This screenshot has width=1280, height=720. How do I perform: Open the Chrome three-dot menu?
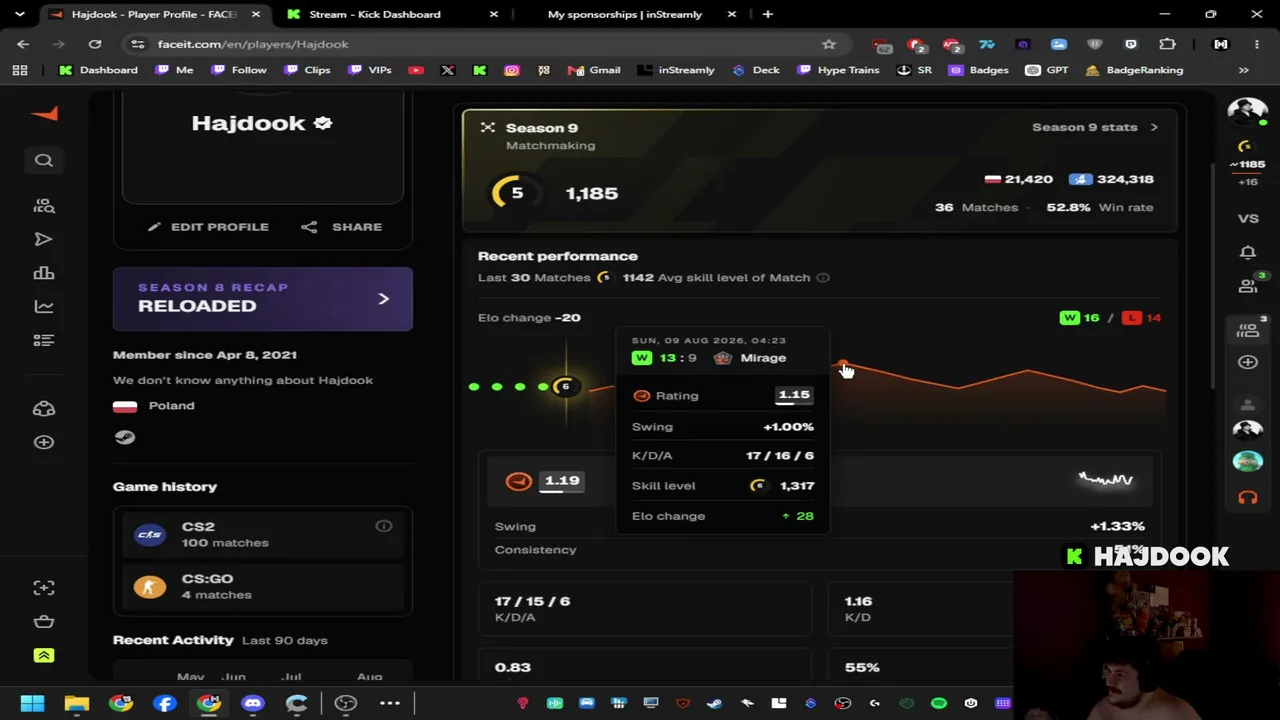tap(1257, 44)
